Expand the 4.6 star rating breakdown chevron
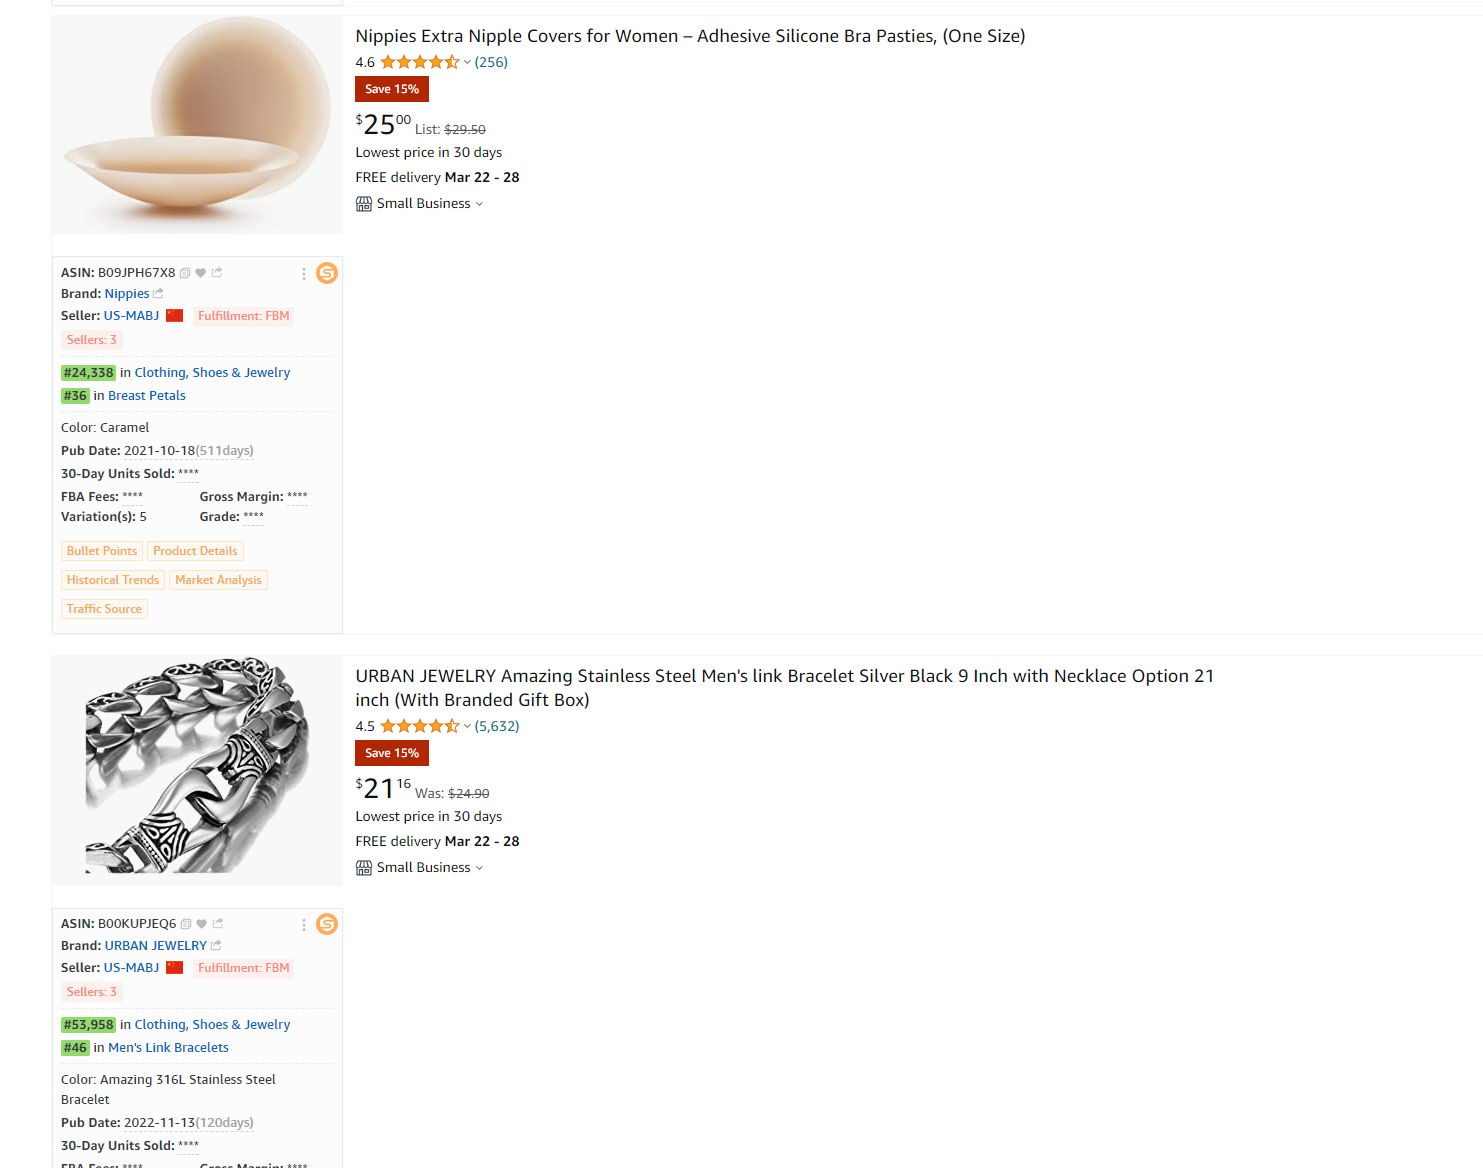The height and width of the screenshot is (1168, 1483). [467, 63]
